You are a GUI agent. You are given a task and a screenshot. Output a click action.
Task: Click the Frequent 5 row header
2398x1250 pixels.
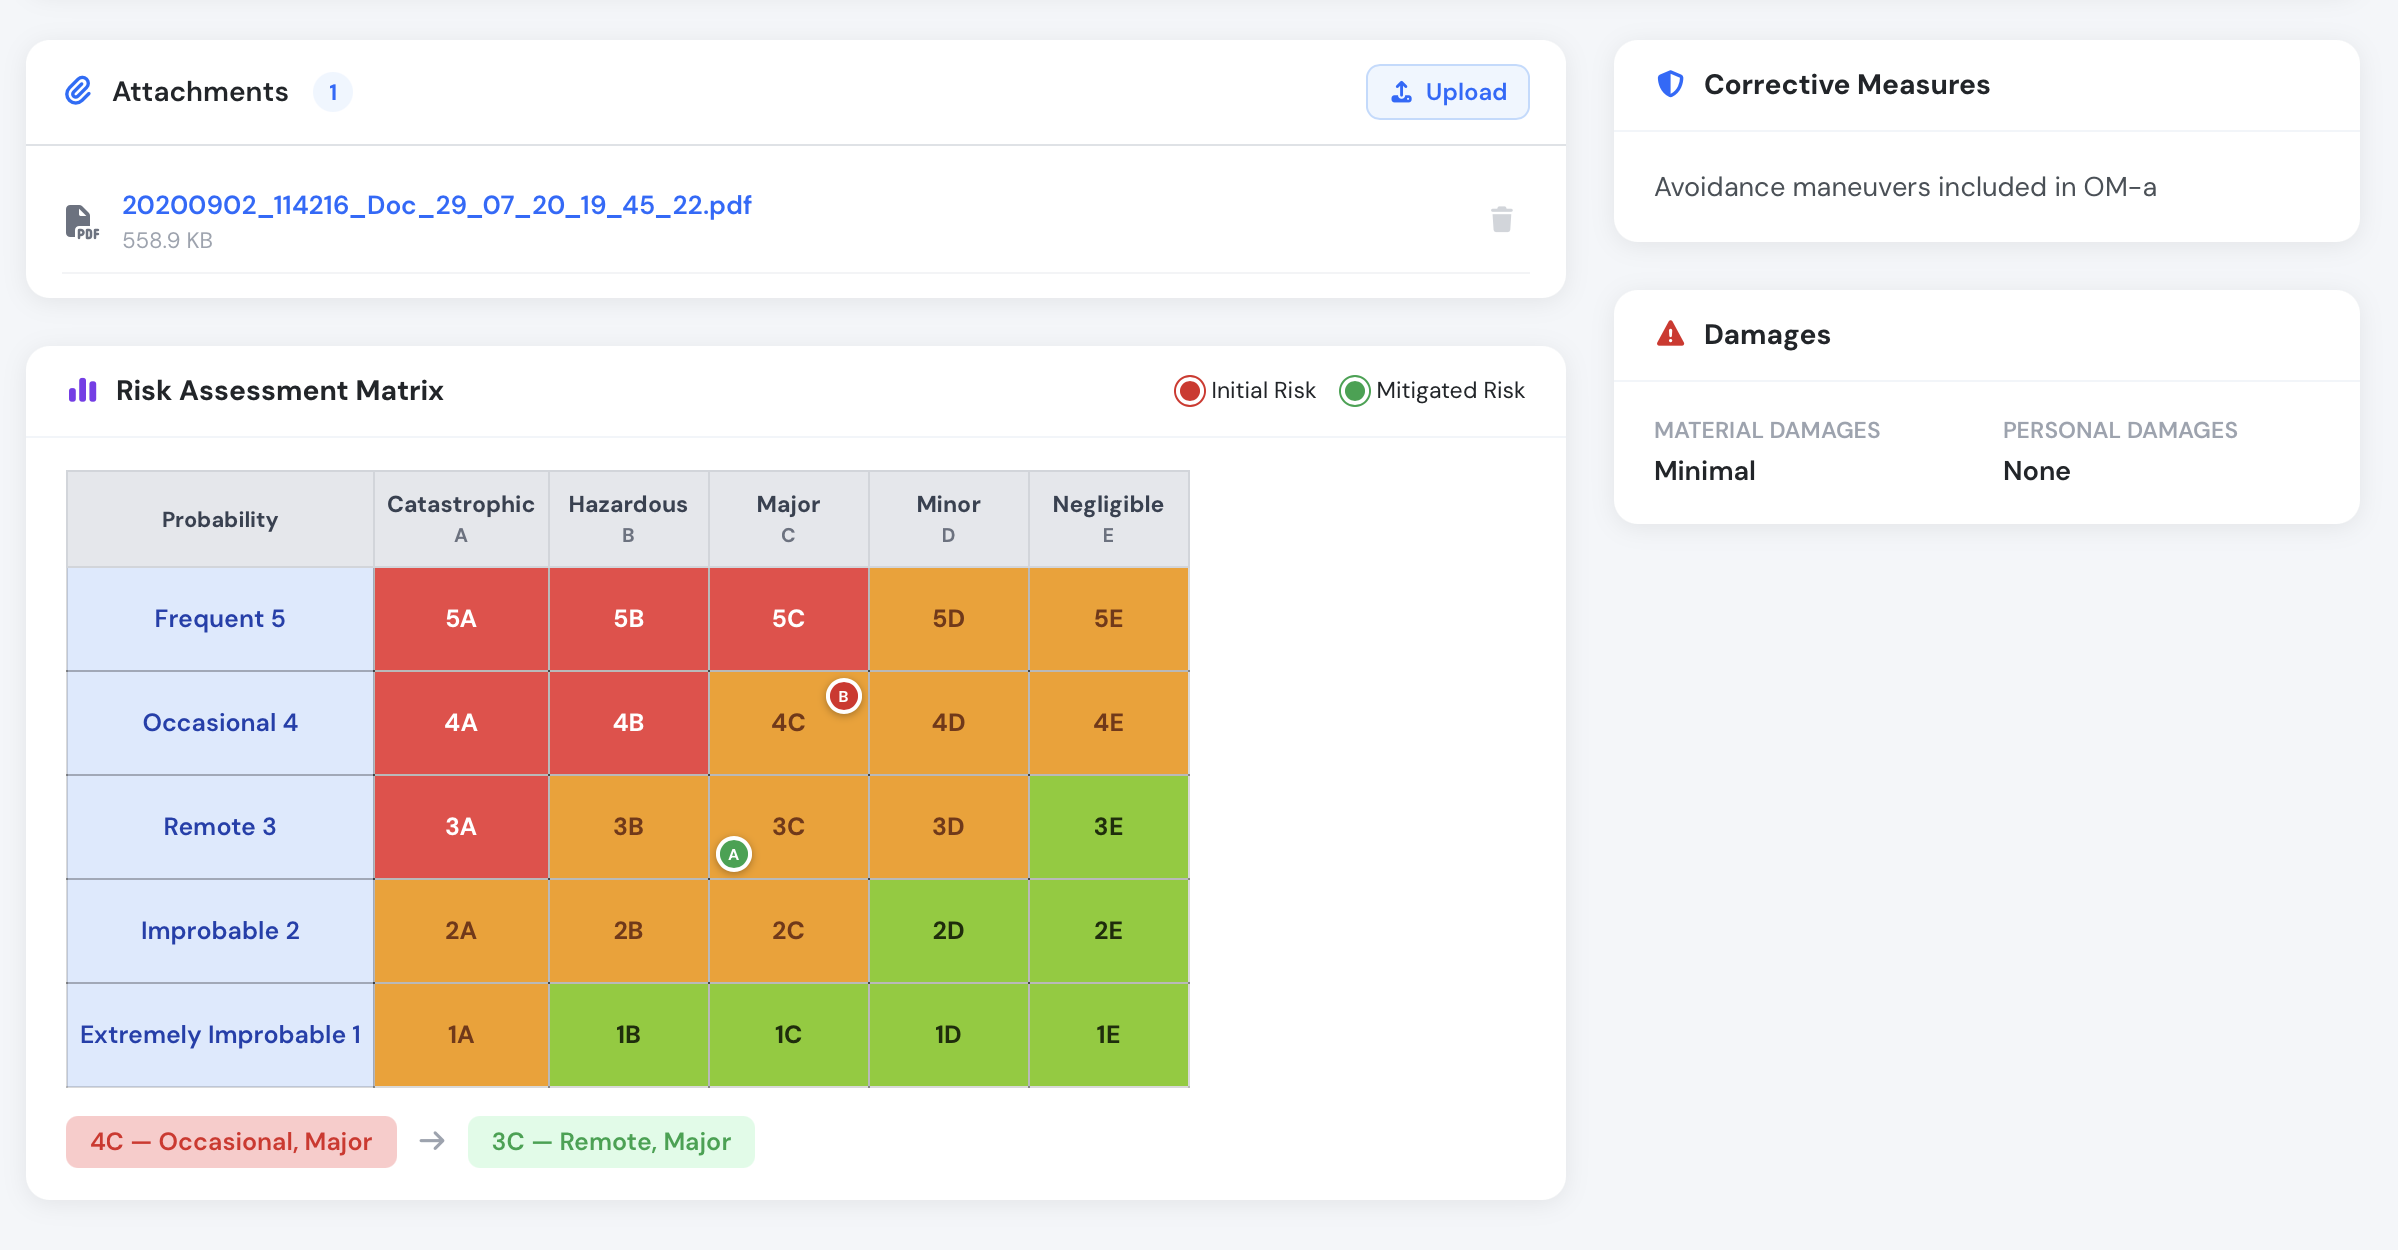pos(220,619)
